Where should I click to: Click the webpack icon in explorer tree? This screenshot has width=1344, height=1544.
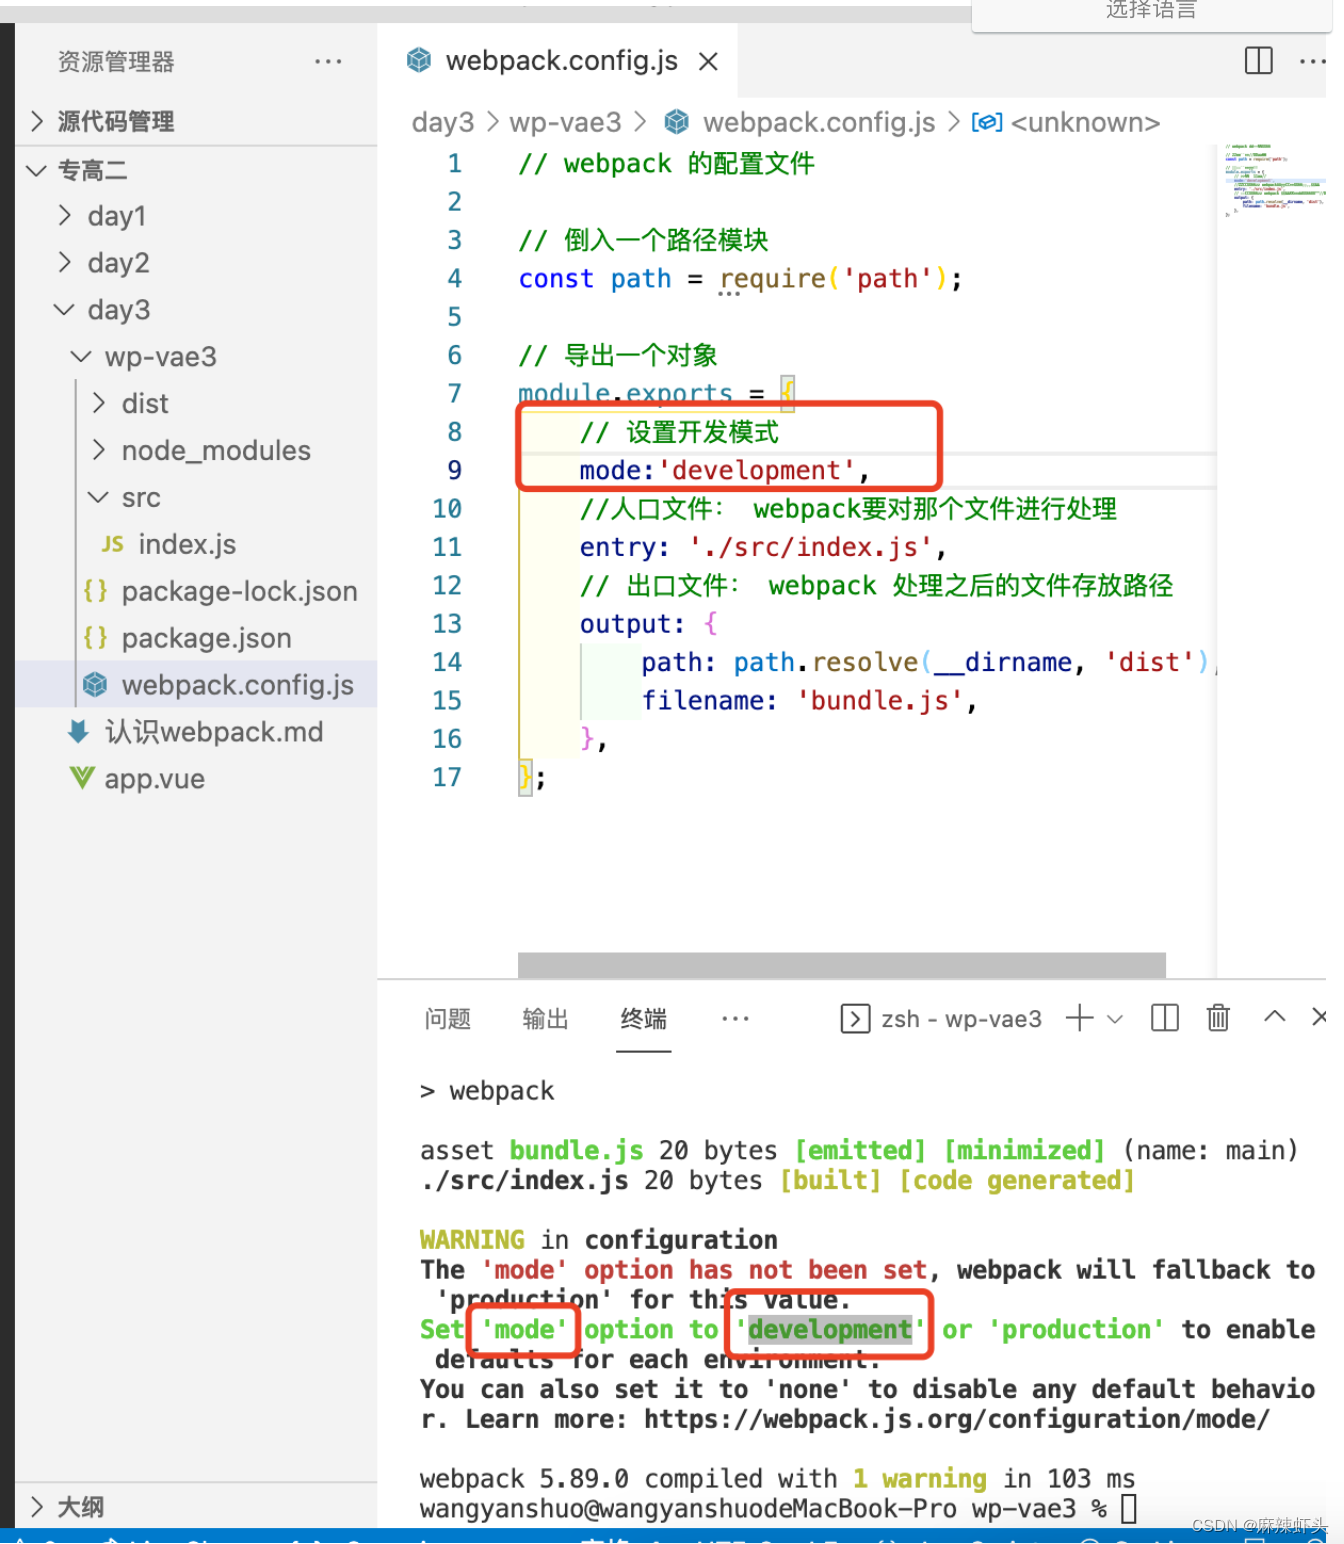coord(95,685)
